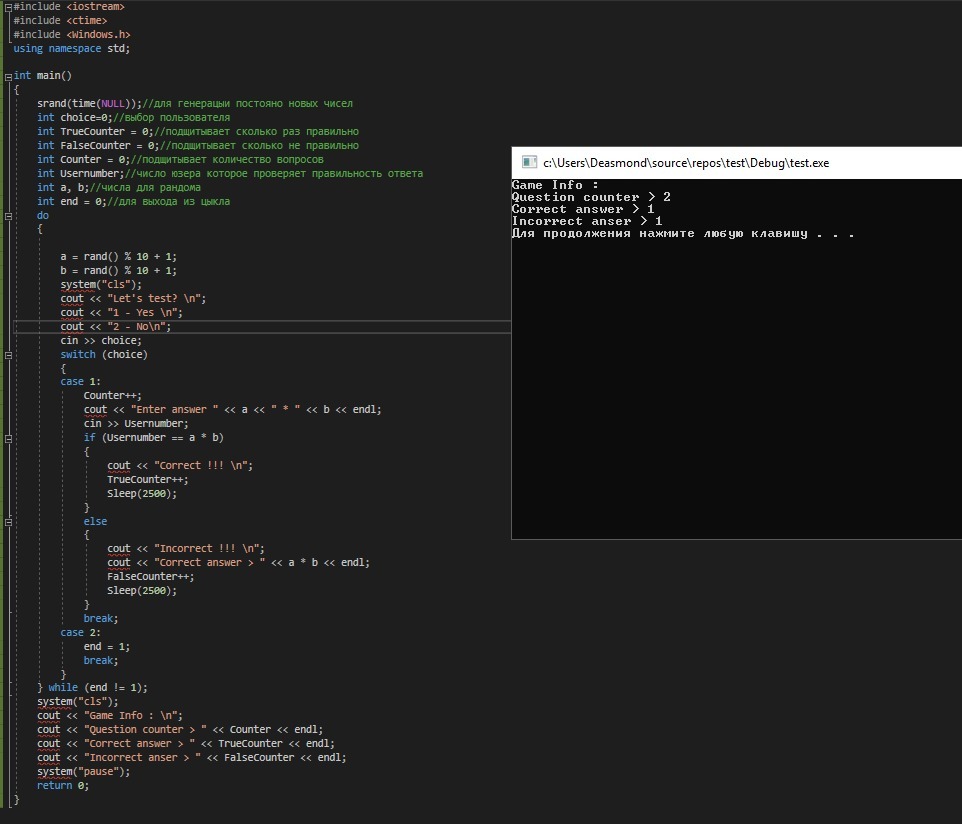This screenshot has width=962, height=824.
Task: Collapse the int main() function outline
Action: (9, 77)
